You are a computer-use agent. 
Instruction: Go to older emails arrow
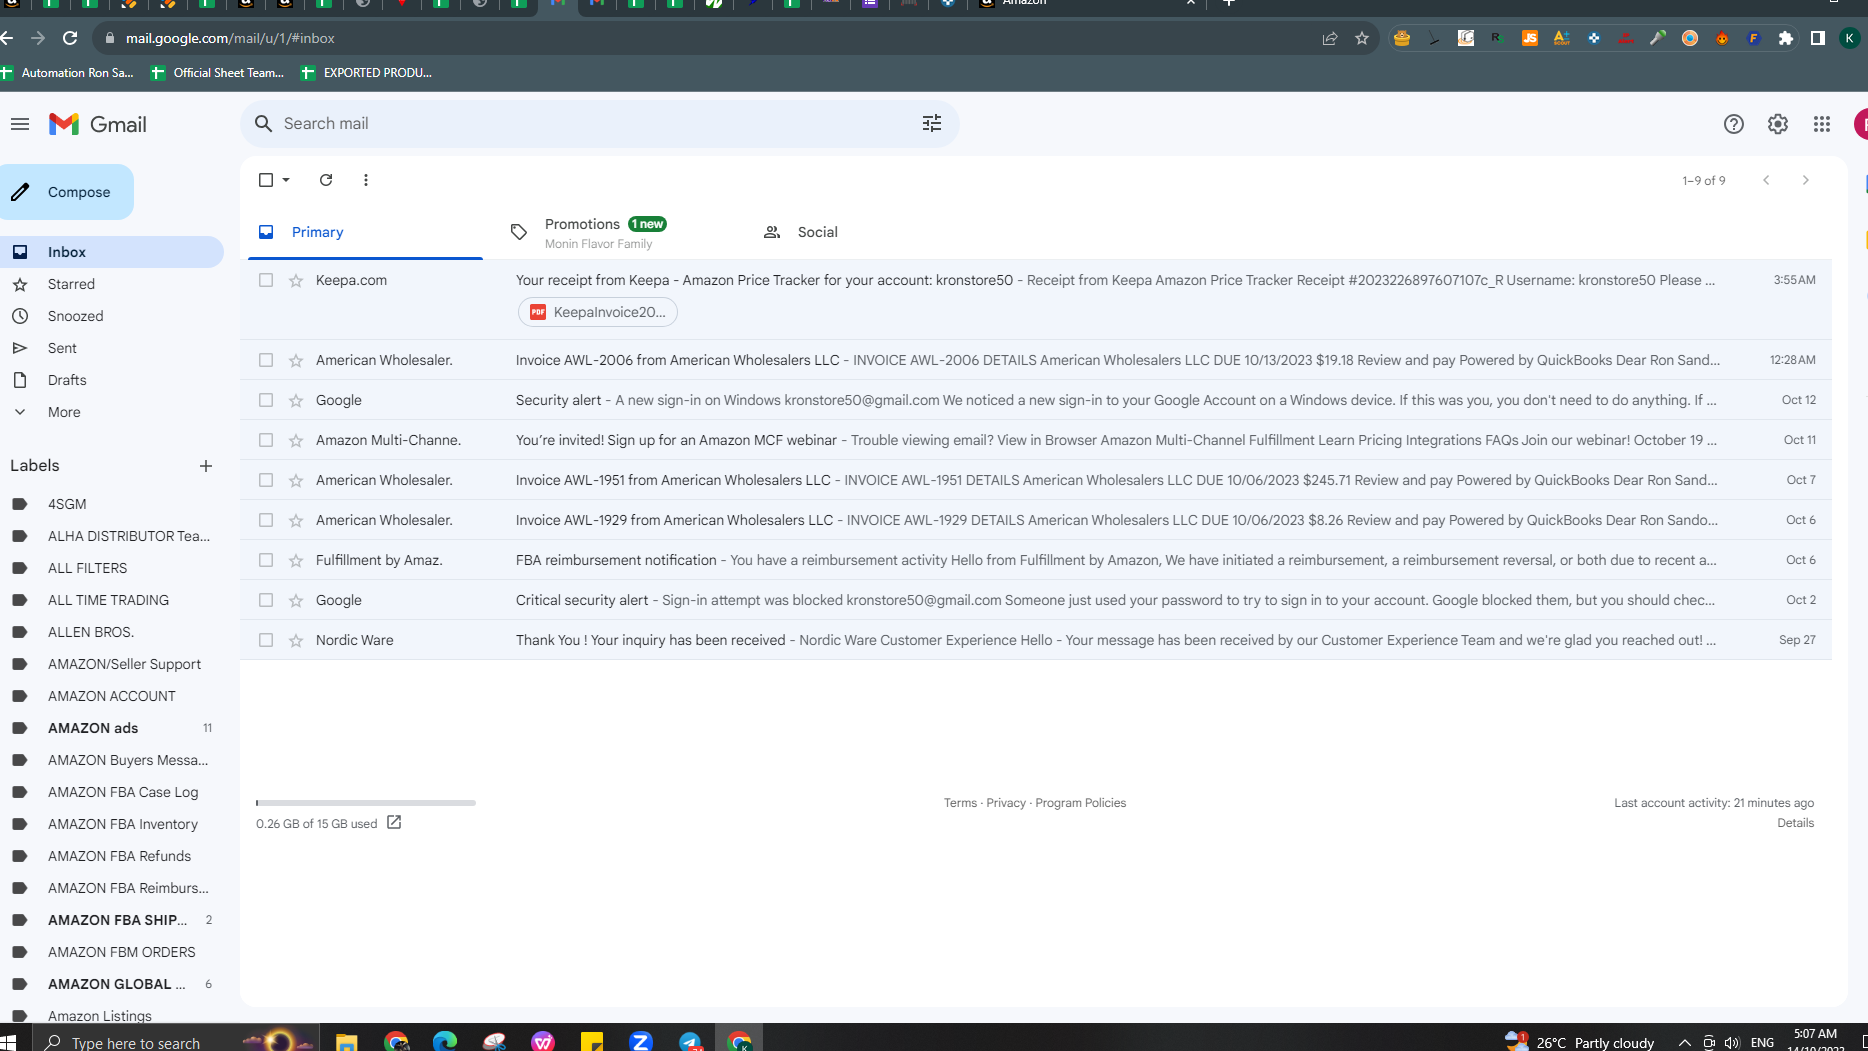(1806, 180)
